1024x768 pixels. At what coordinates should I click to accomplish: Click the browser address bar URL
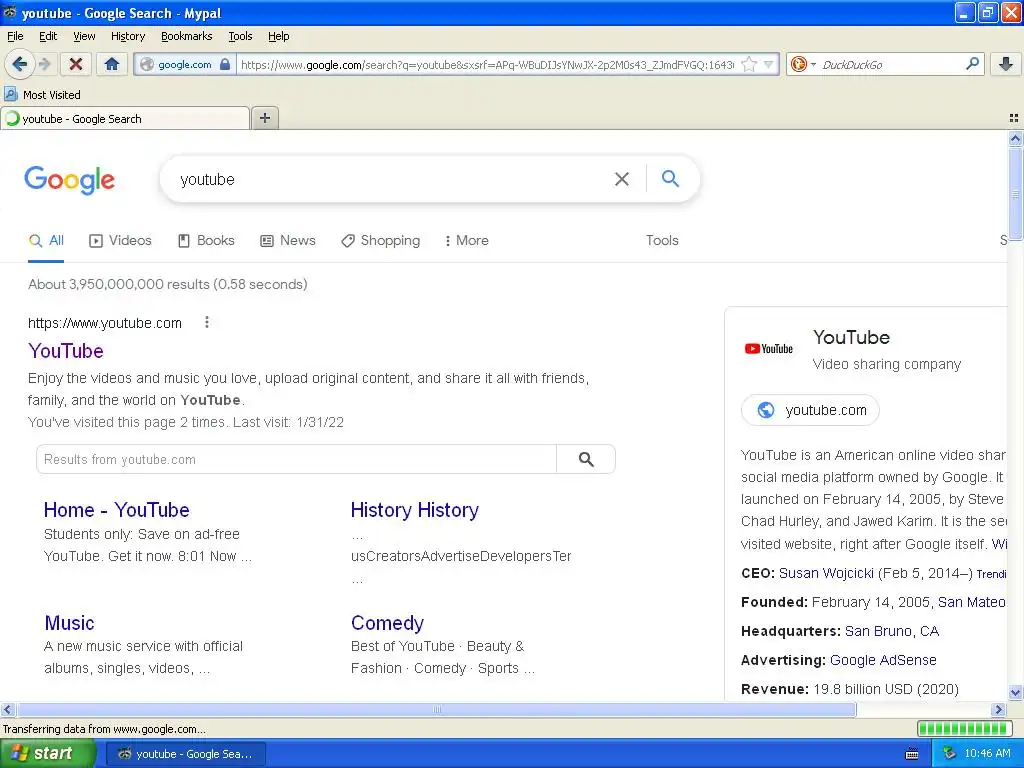coord(487,65)
